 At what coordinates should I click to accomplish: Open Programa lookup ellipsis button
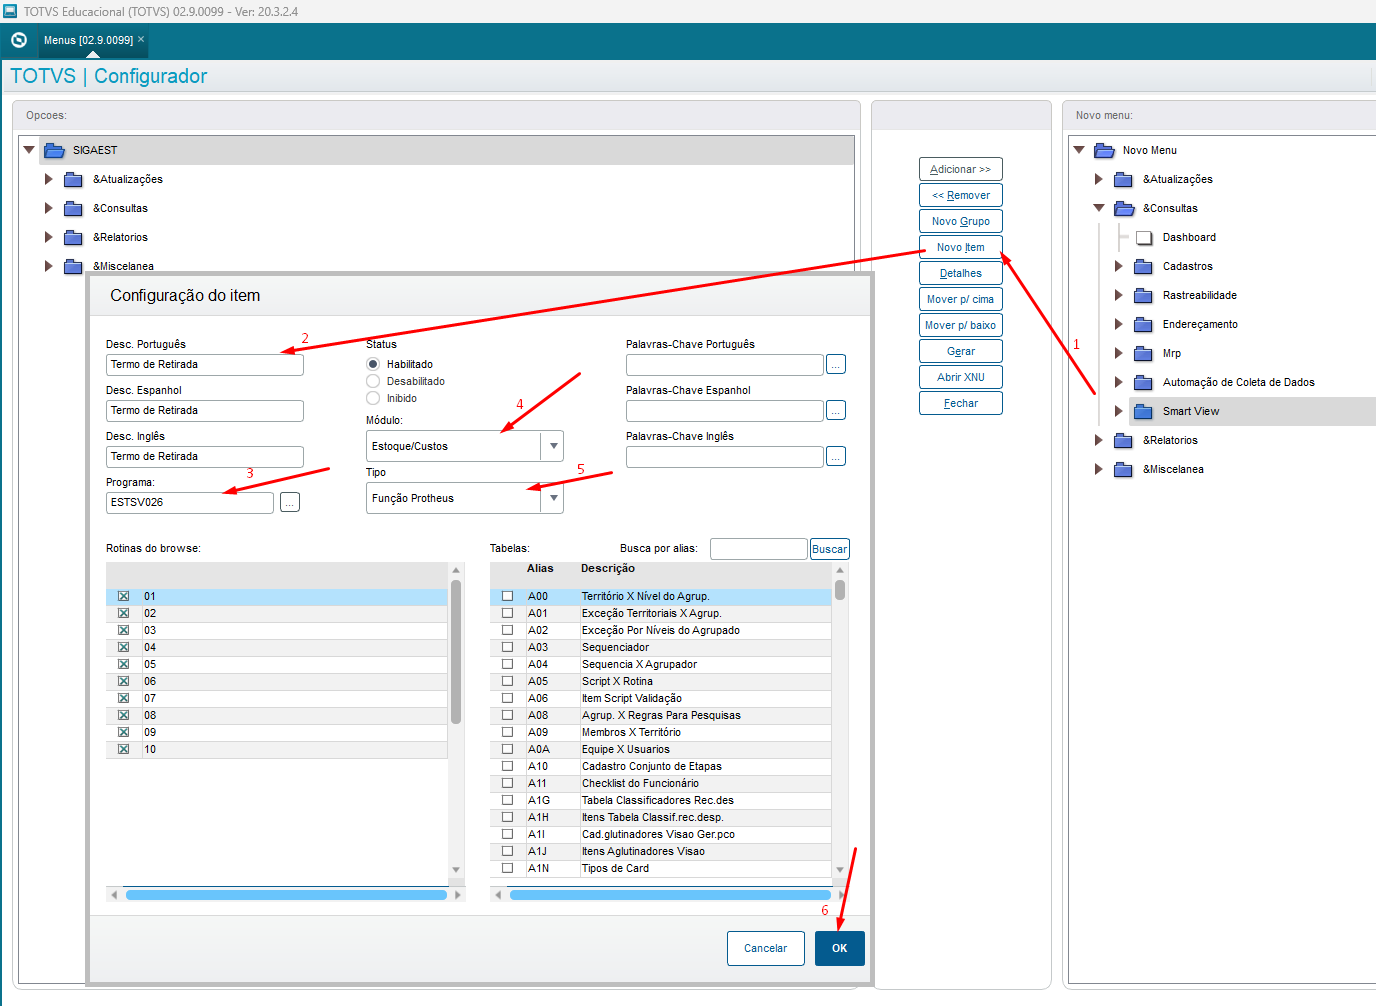(x=290, y=502)
